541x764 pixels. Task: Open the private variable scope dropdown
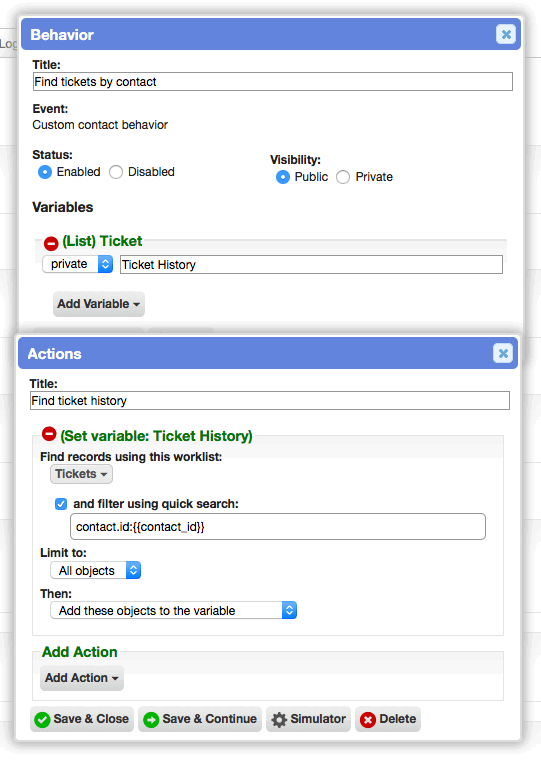point(77,264)
